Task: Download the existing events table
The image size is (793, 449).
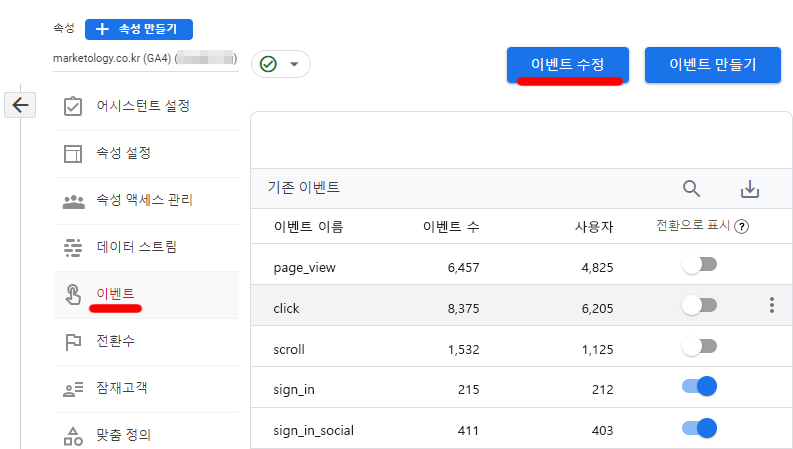Action: (x=750, y=189)
